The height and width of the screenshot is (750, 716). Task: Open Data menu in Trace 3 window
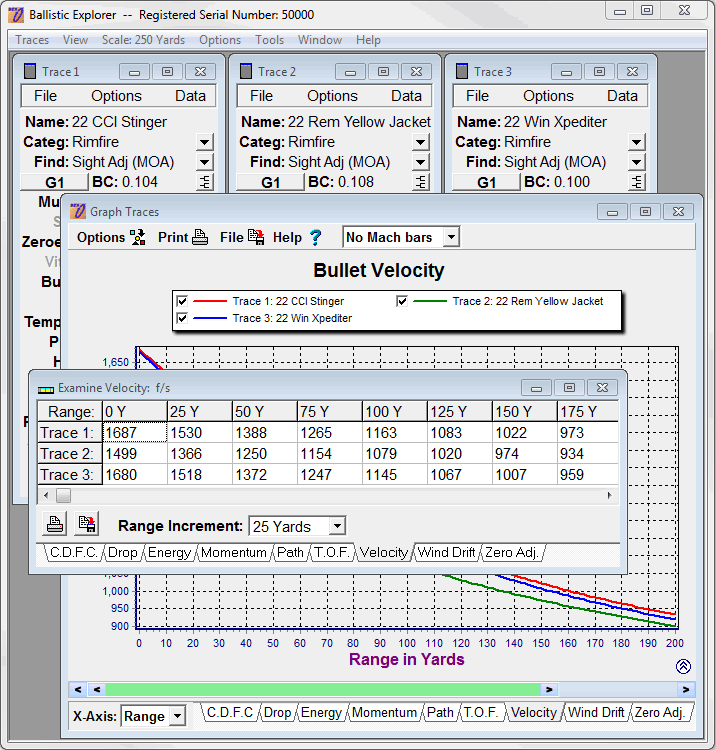[622, 96]
